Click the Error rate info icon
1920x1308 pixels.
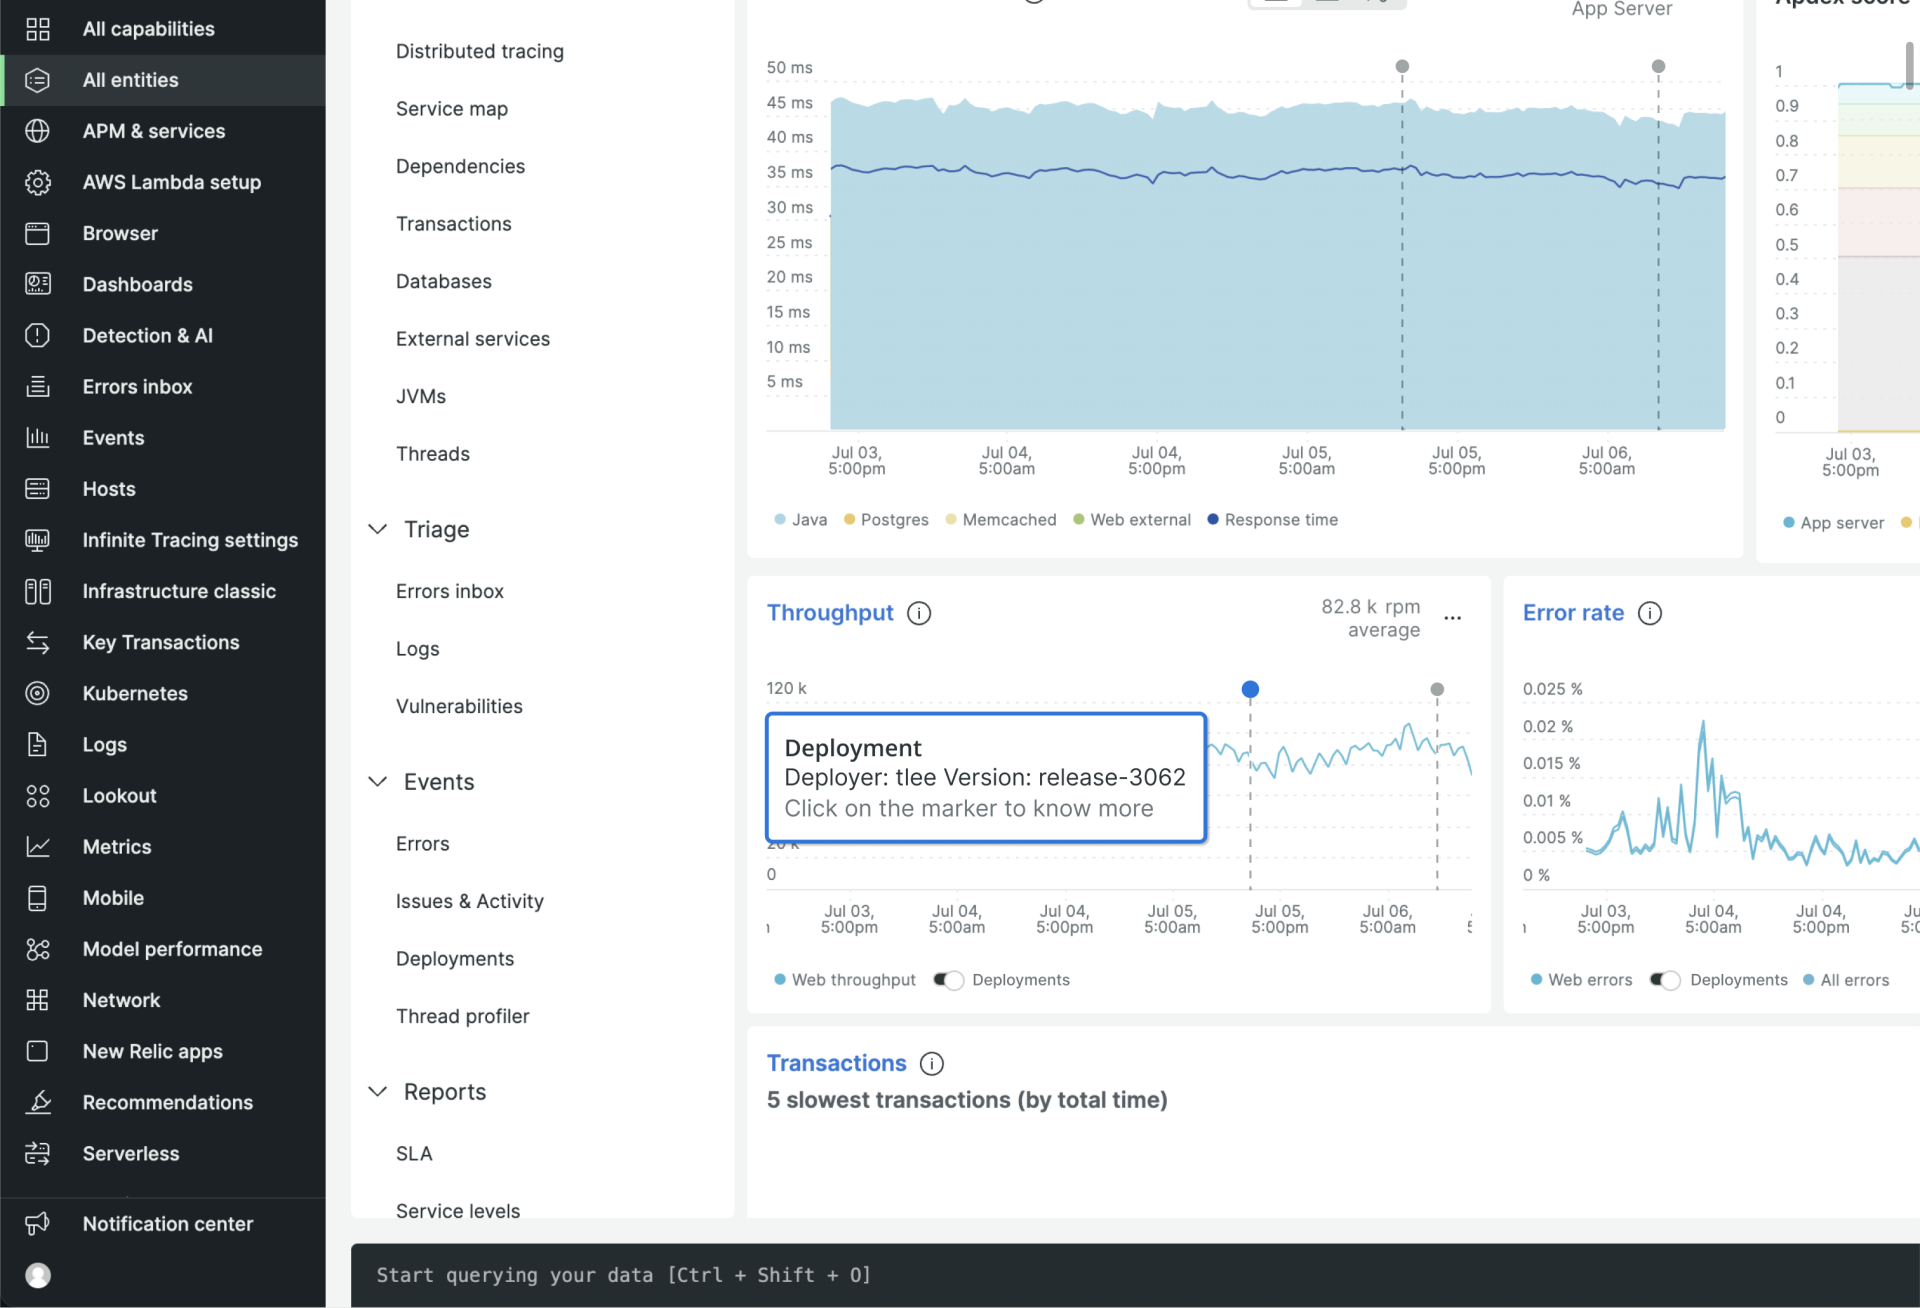point(1649,613)
